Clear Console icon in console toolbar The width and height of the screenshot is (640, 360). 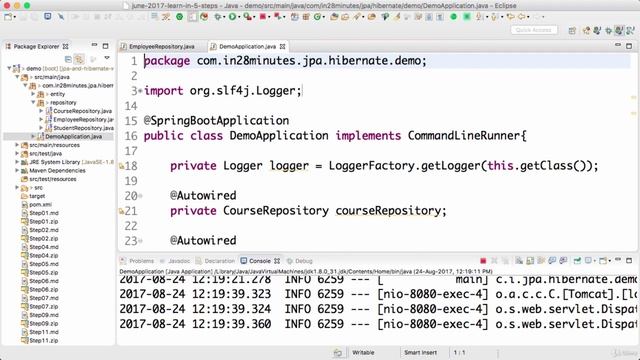pos(519,260)
